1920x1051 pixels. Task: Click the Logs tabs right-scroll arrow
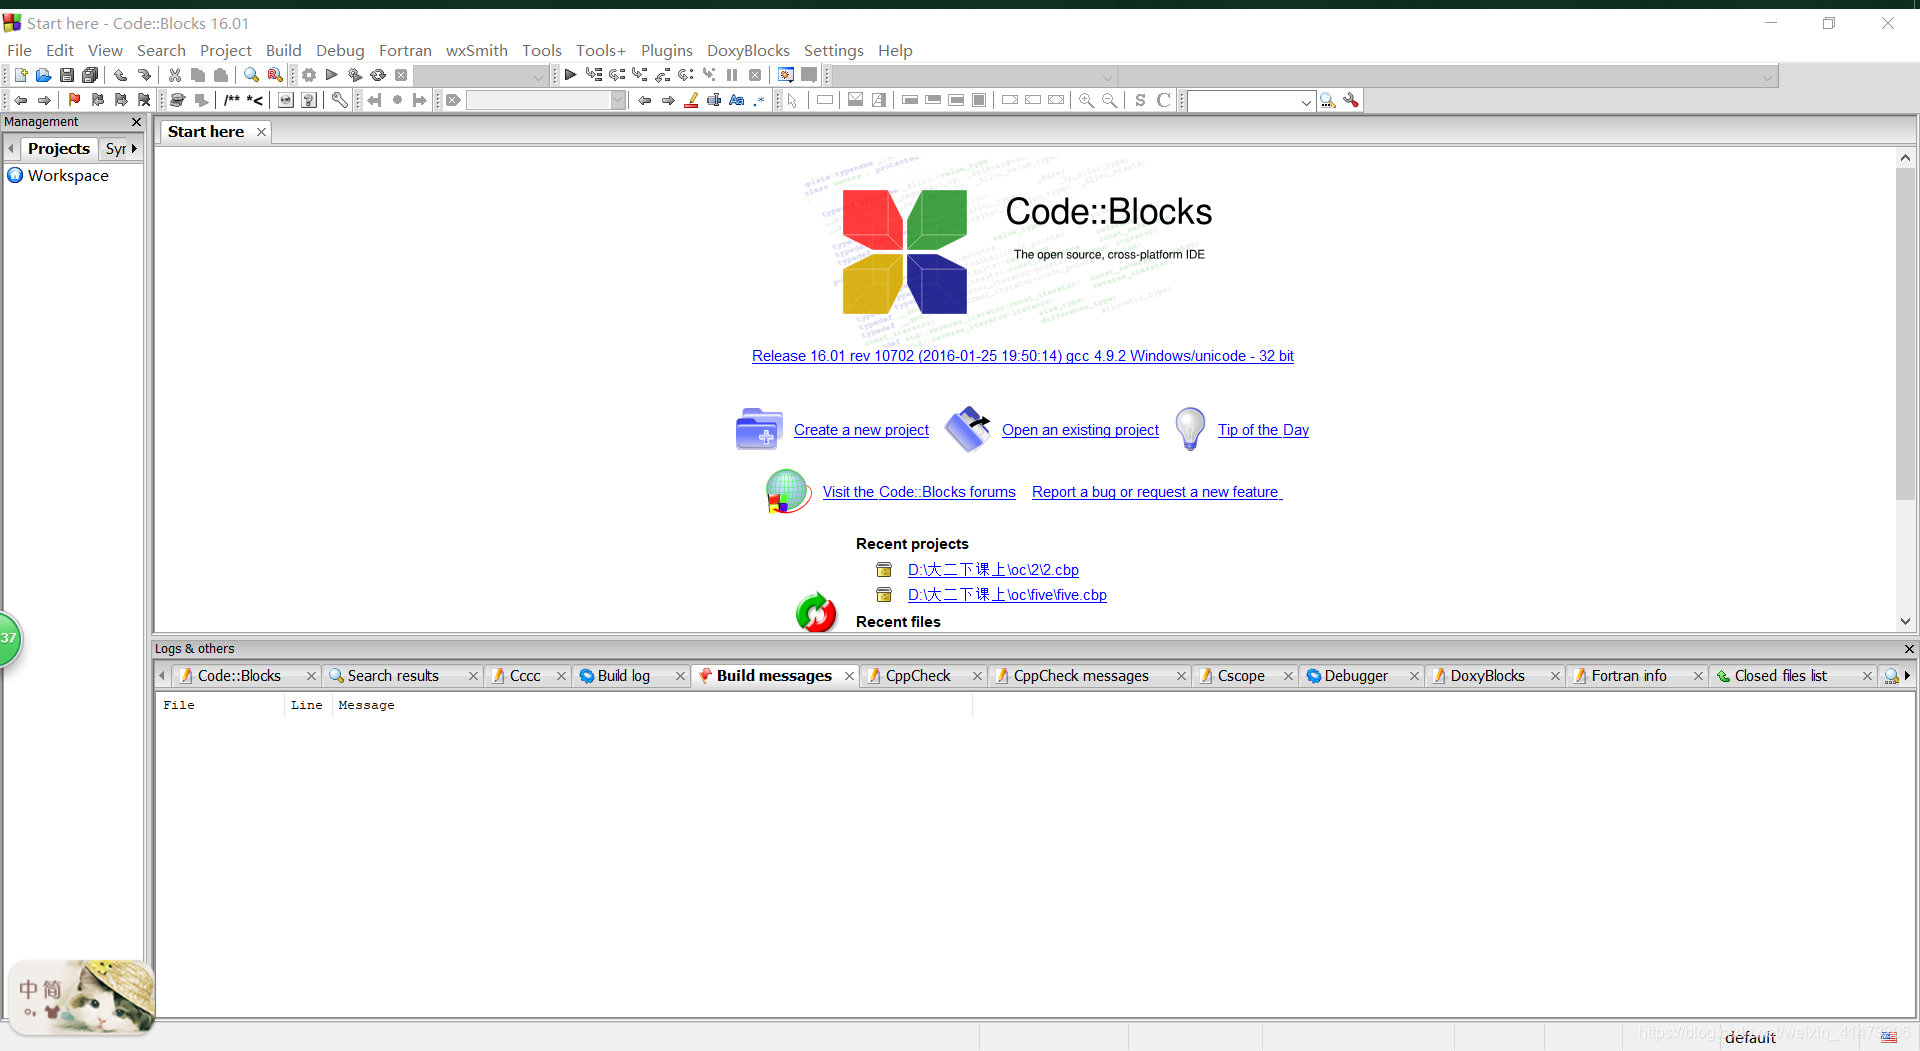1908,676
